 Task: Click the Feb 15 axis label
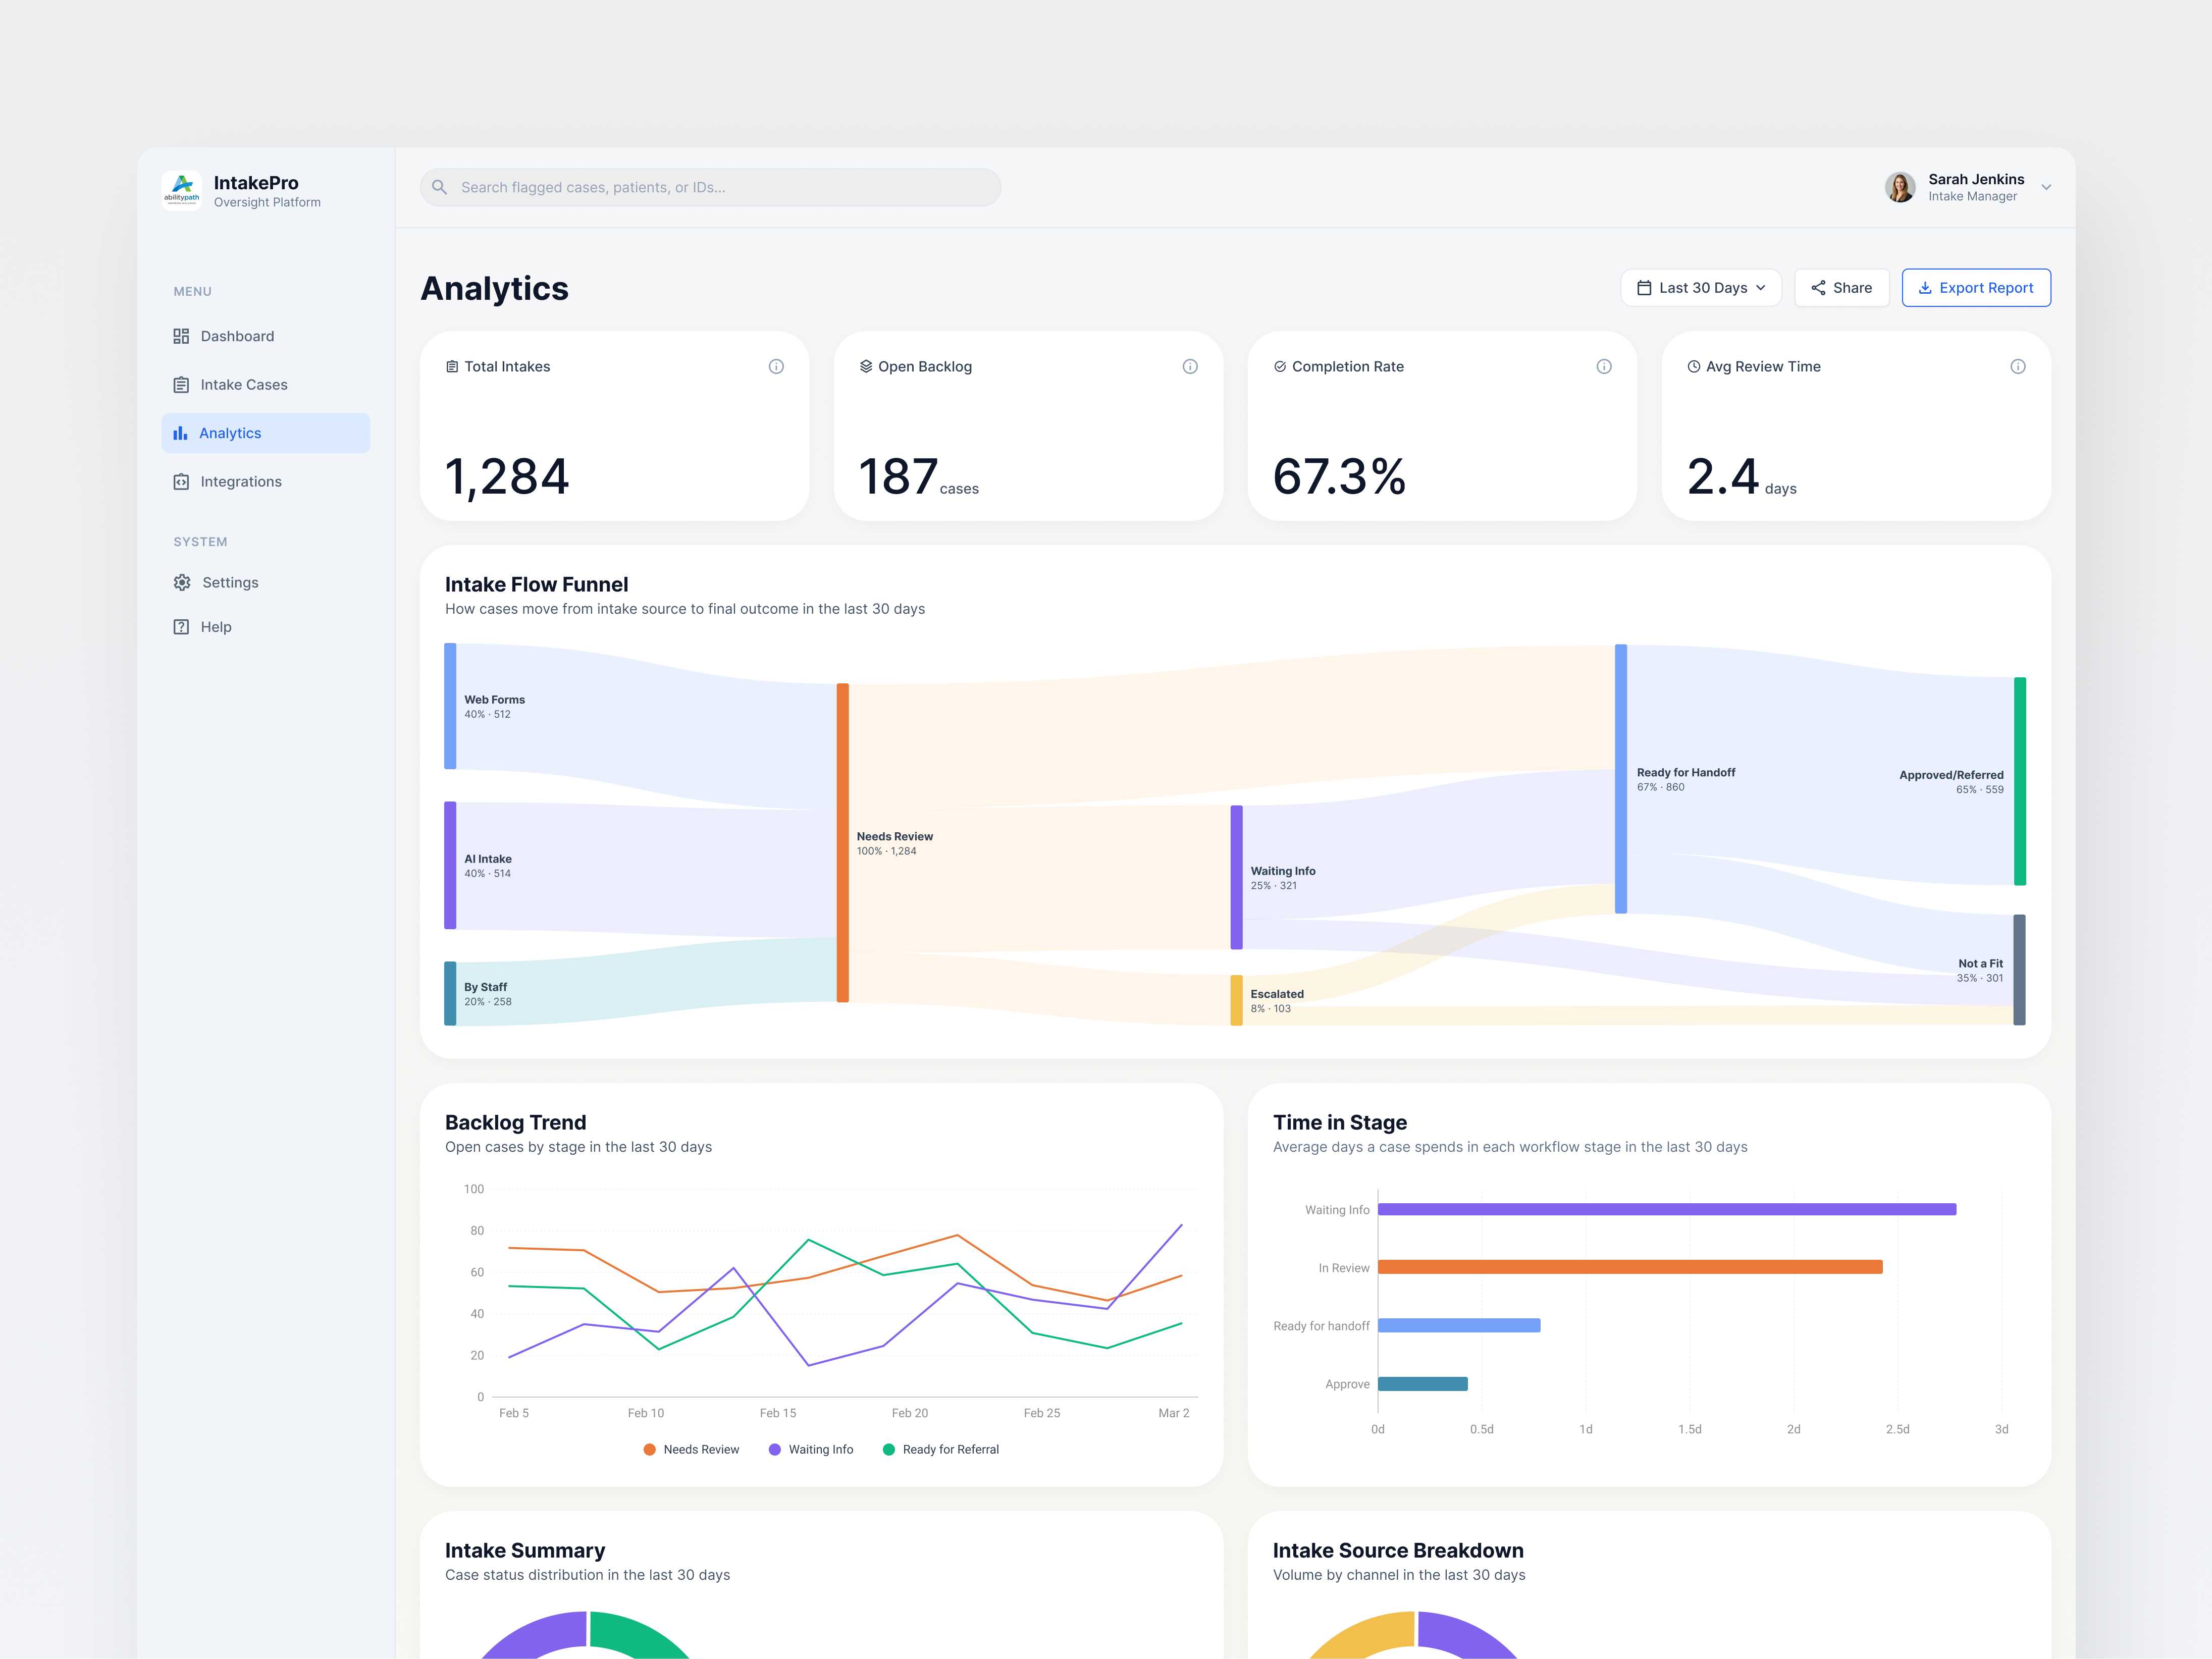point(778,1414)
